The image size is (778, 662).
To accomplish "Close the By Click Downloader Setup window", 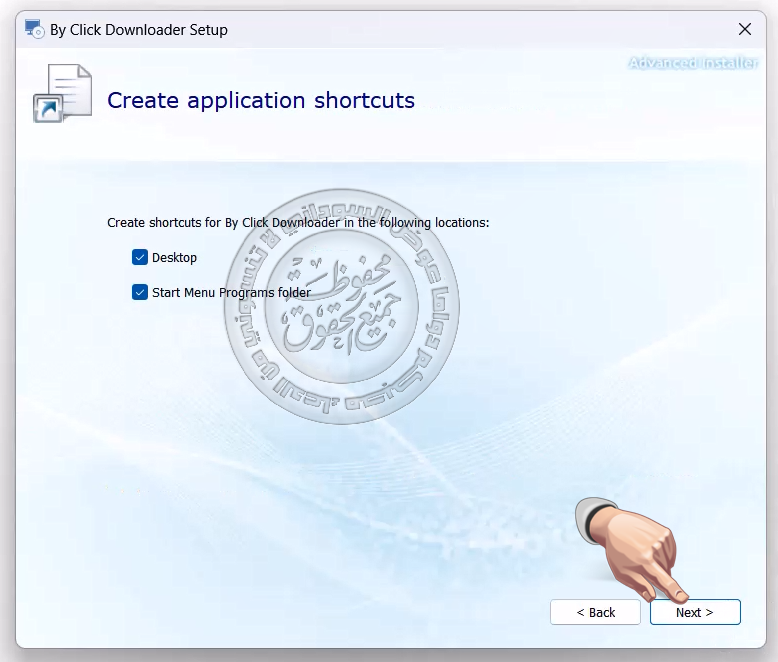I will point(744,30).
